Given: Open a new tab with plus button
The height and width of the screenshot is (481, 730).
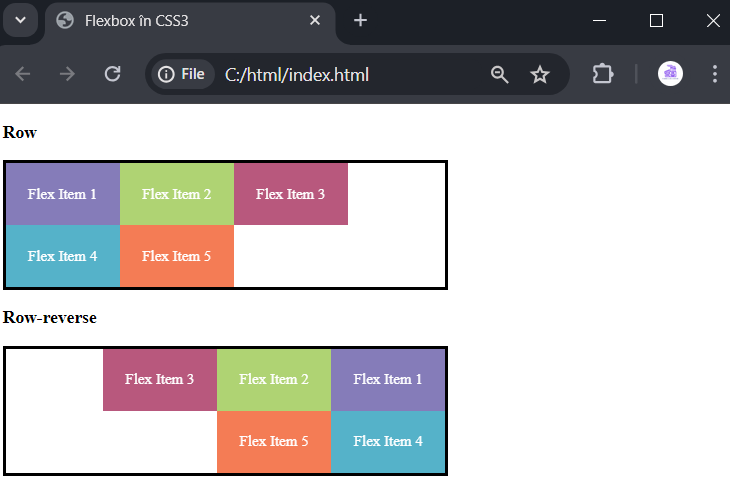Looking at the screenshot, I should [x=360, y=20].
